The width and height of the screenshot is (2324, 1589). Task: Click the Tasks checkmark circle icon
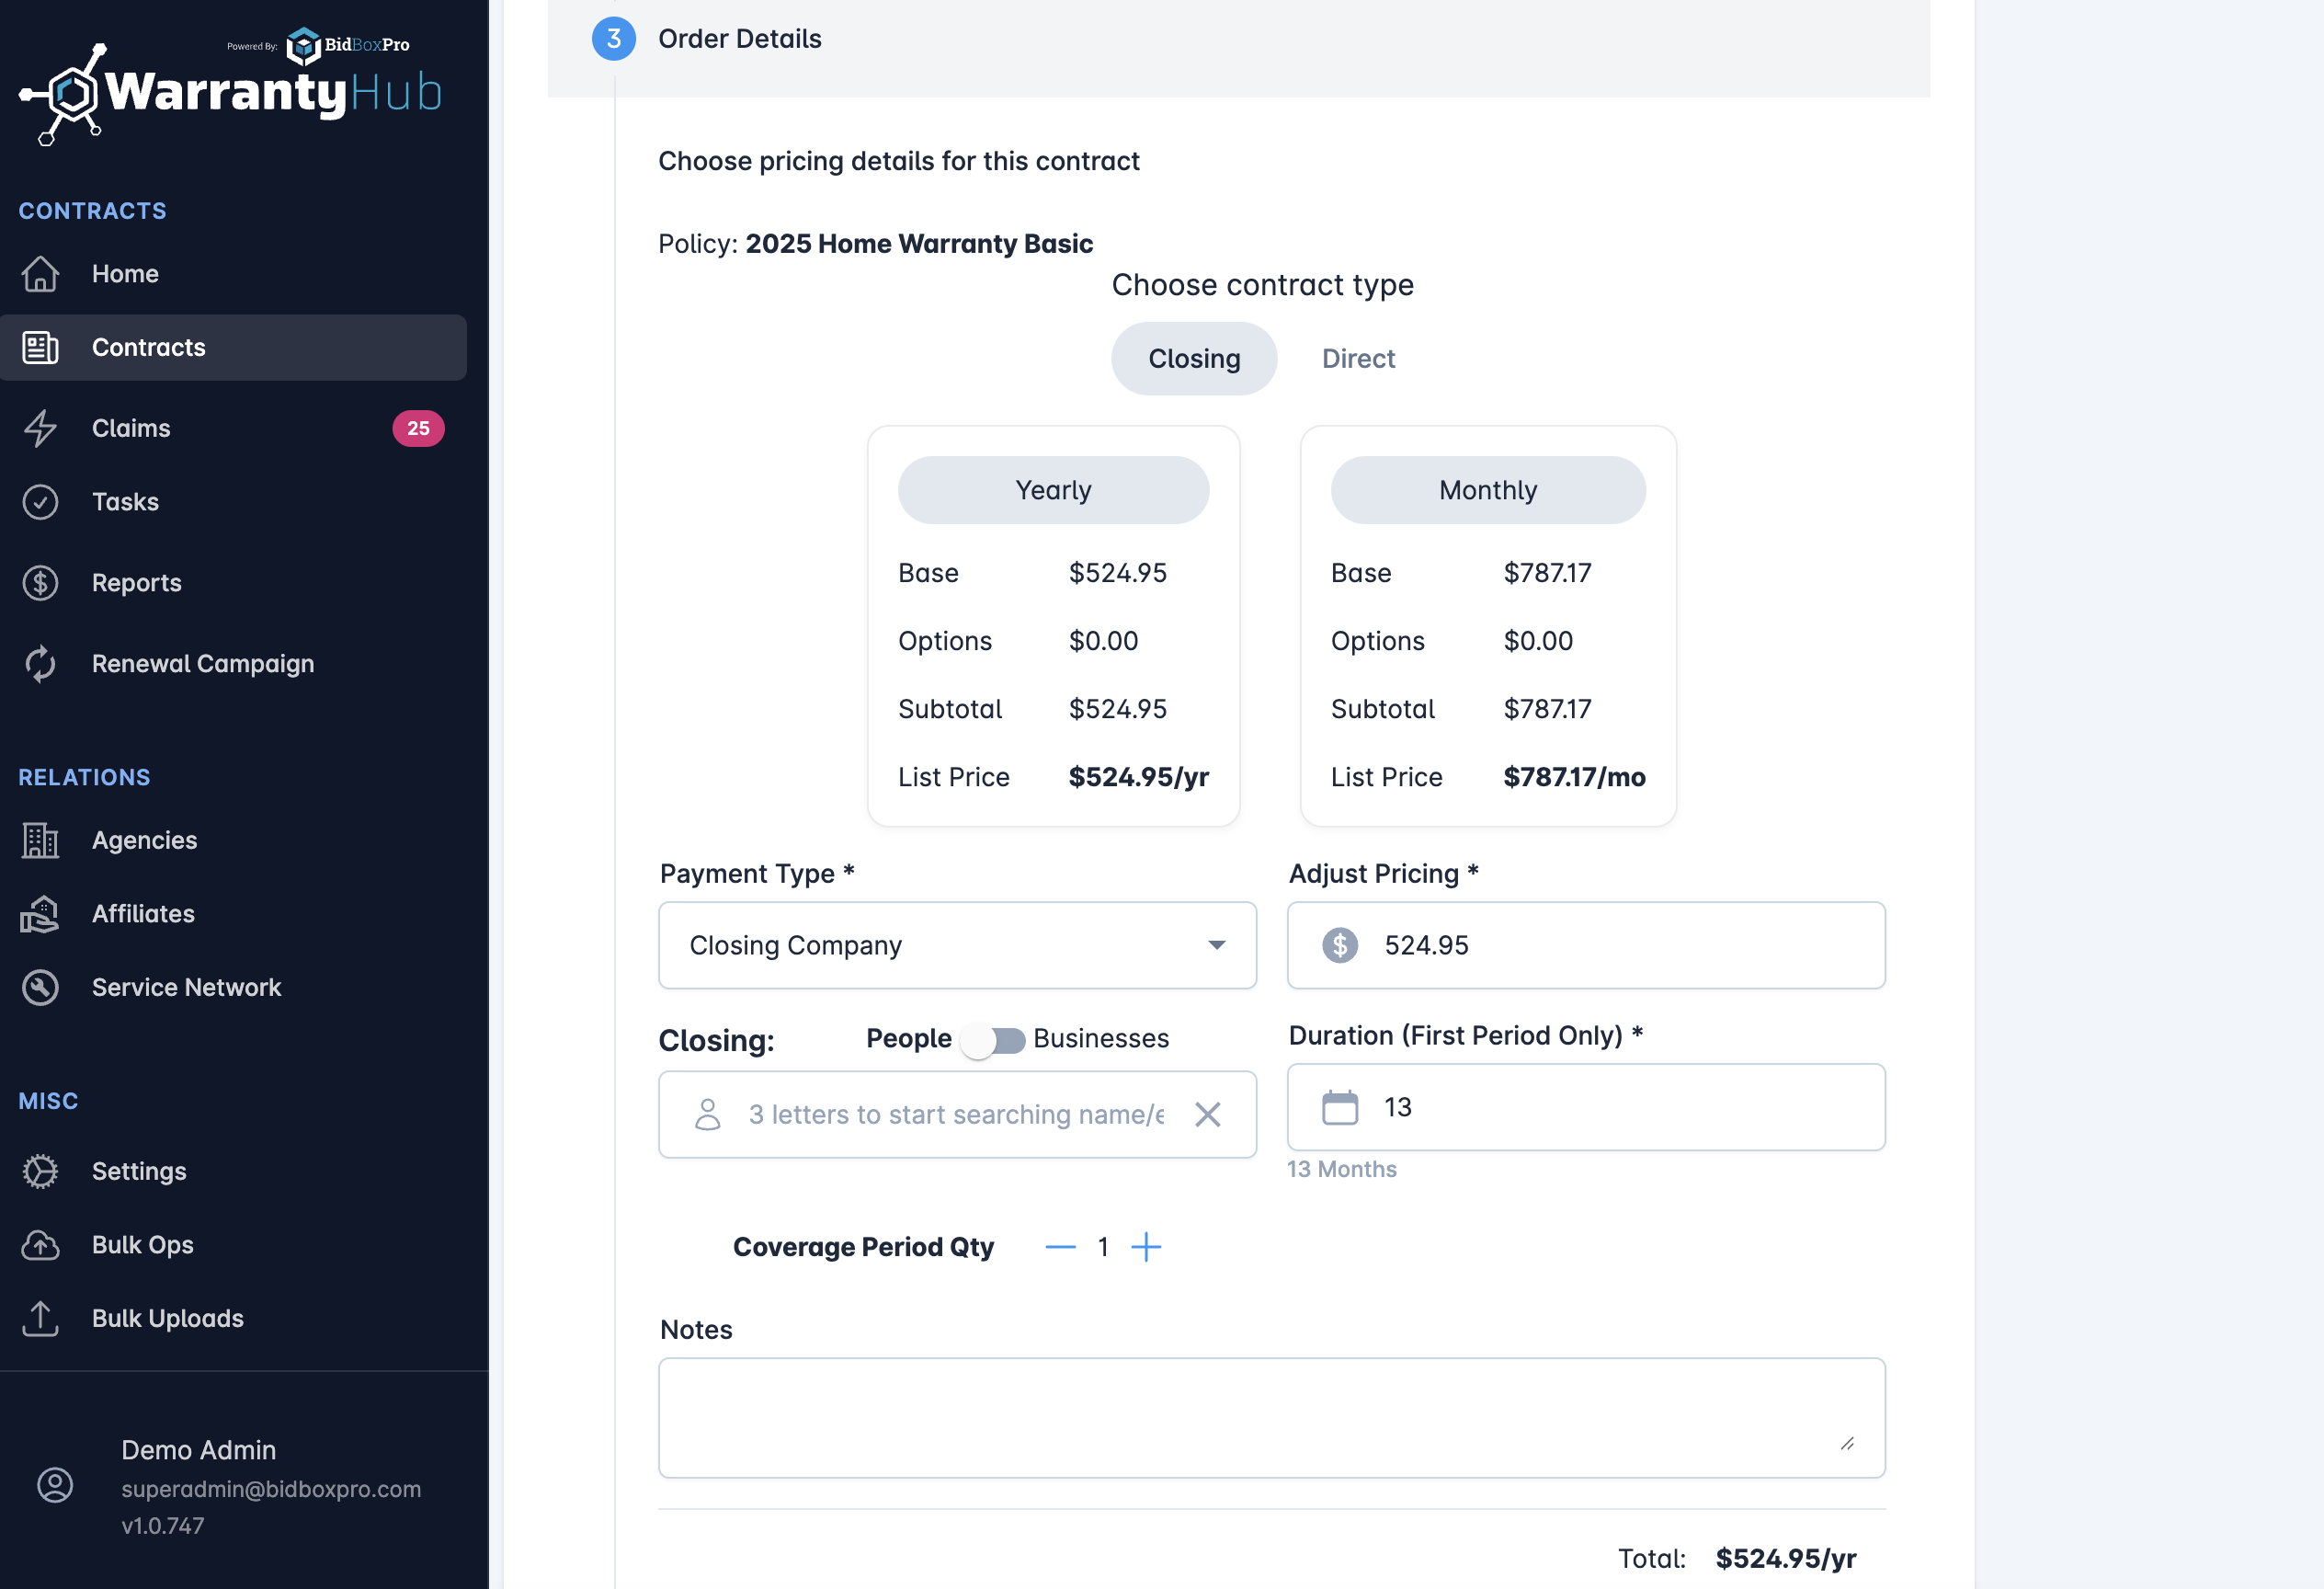click(40, 502)
